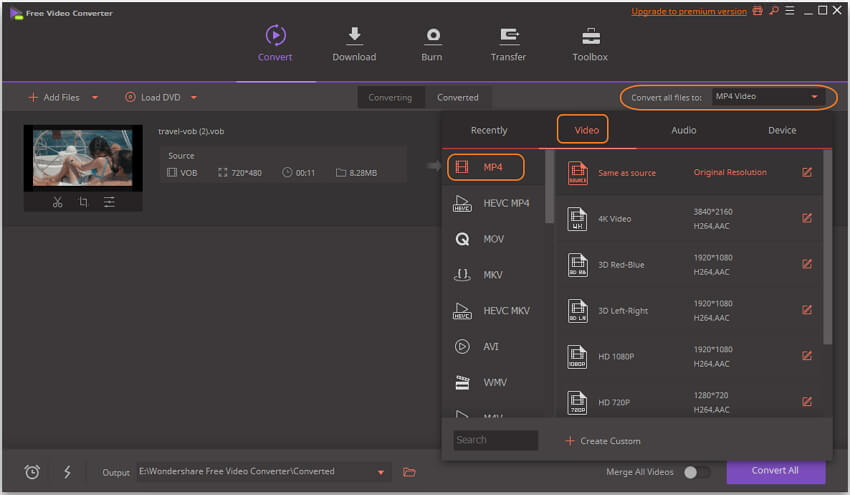The height and width of the screenshot is (495, 850).
Task: Show the Converting list tab
Action: pos(390,98)
